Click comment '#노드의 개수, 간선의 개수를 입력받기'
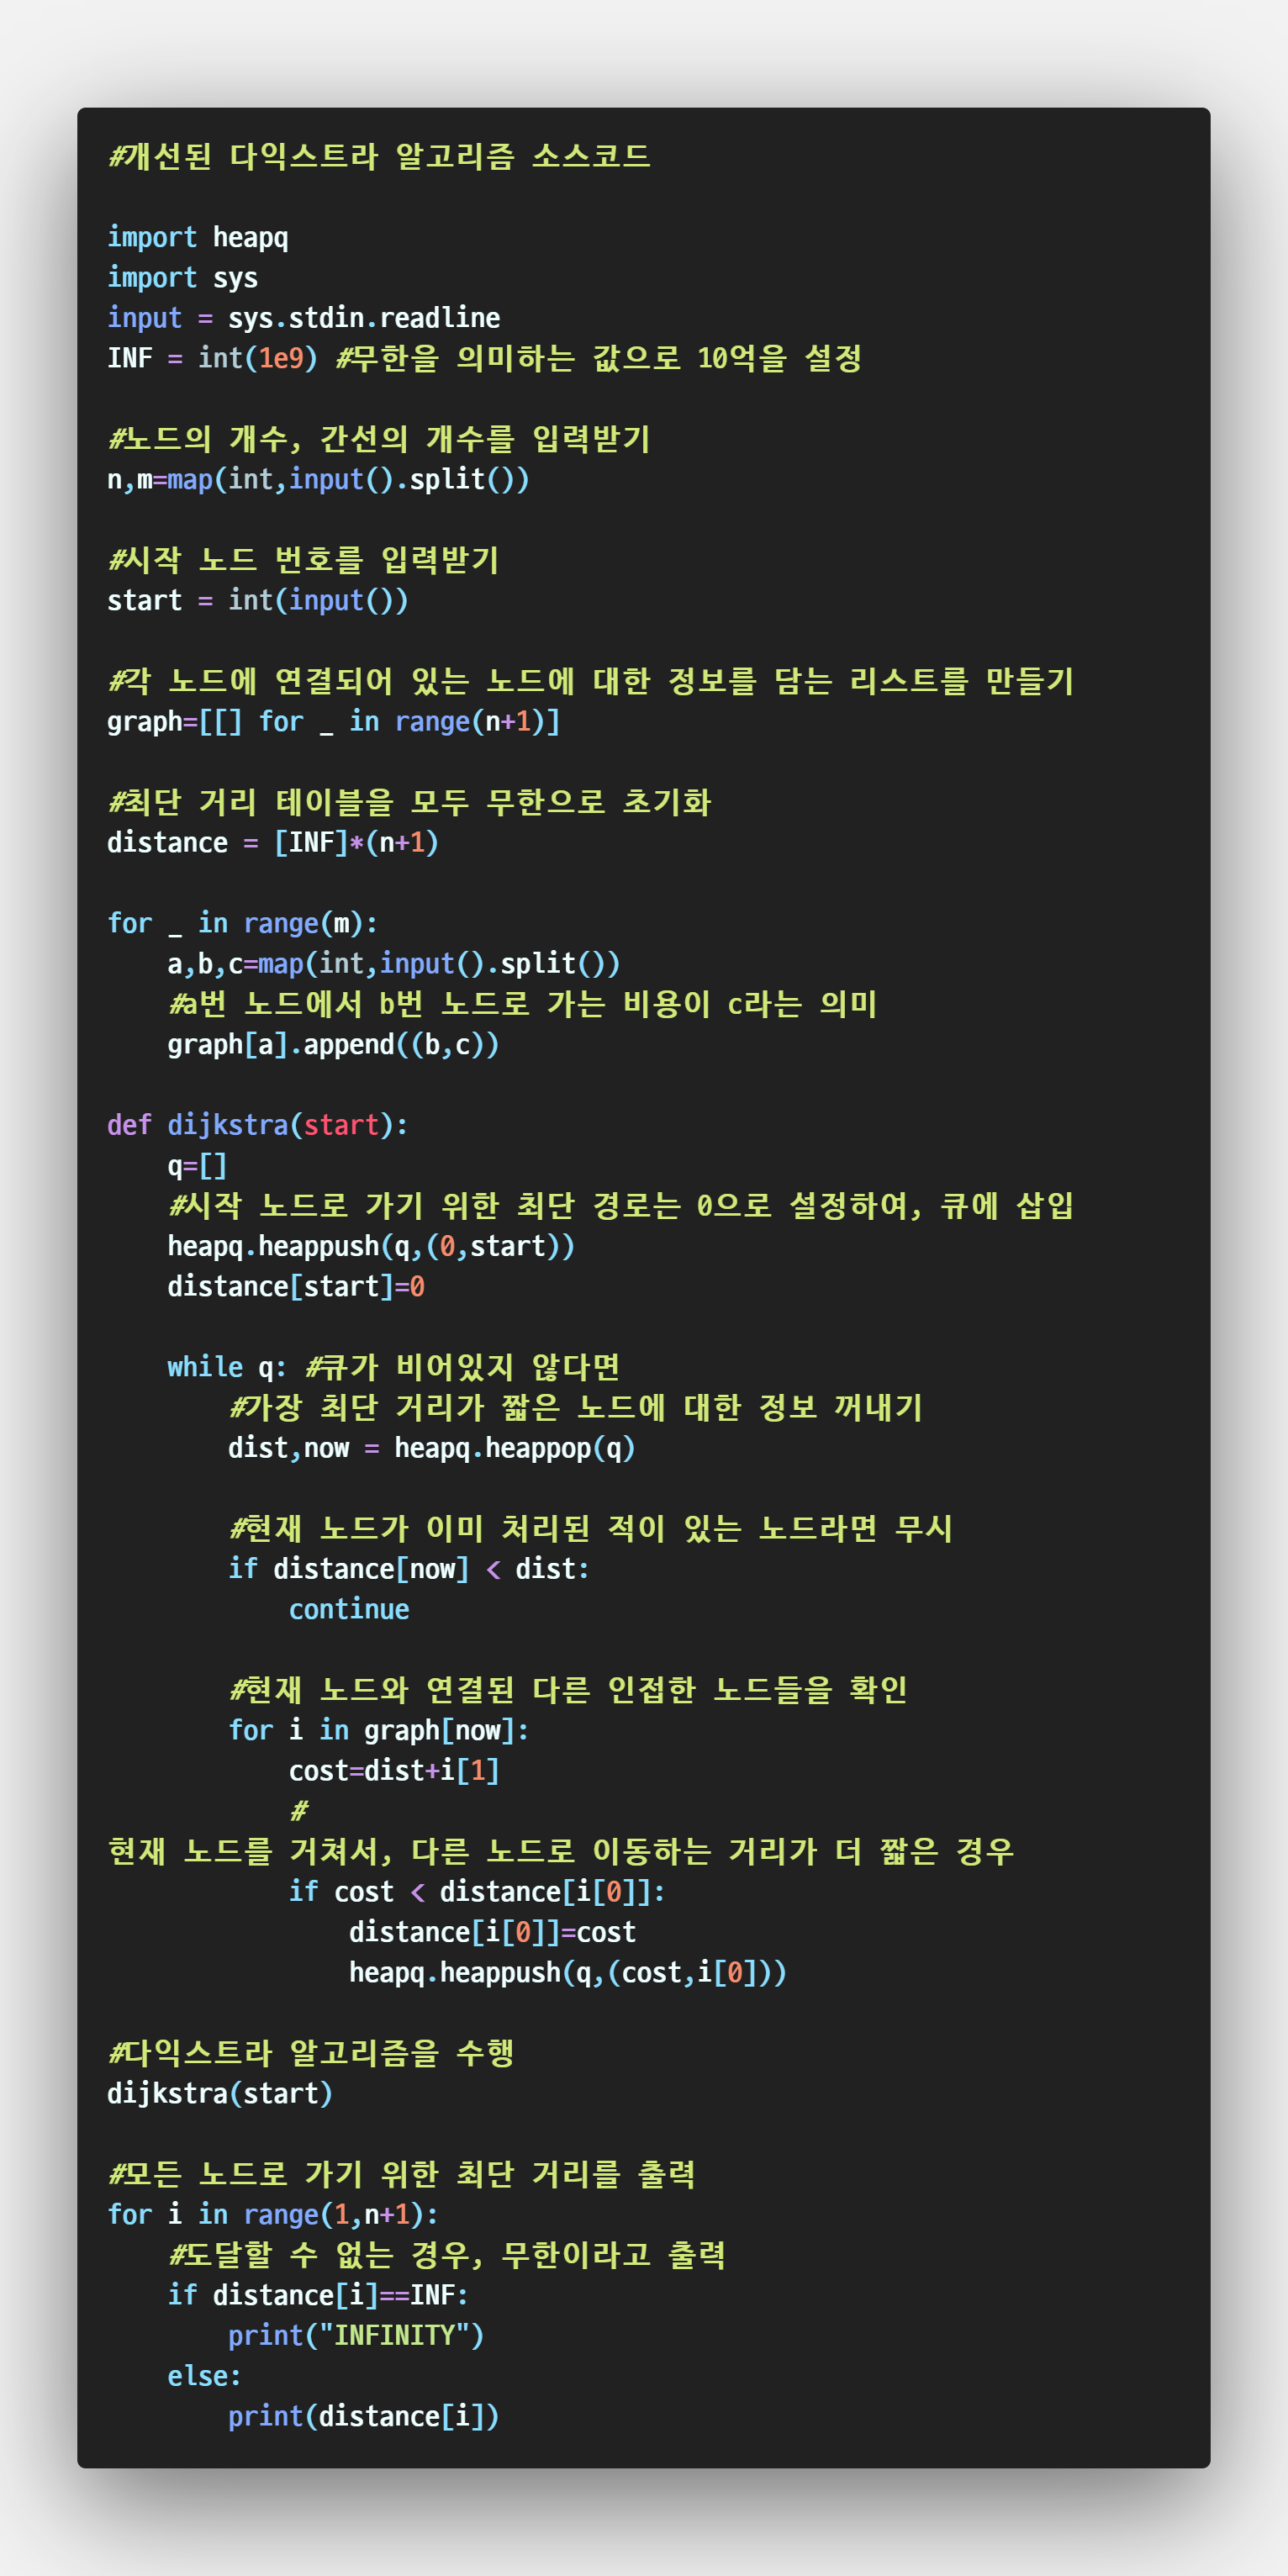Viewport: 1288px width, 2576px height. tap(379, 439)
